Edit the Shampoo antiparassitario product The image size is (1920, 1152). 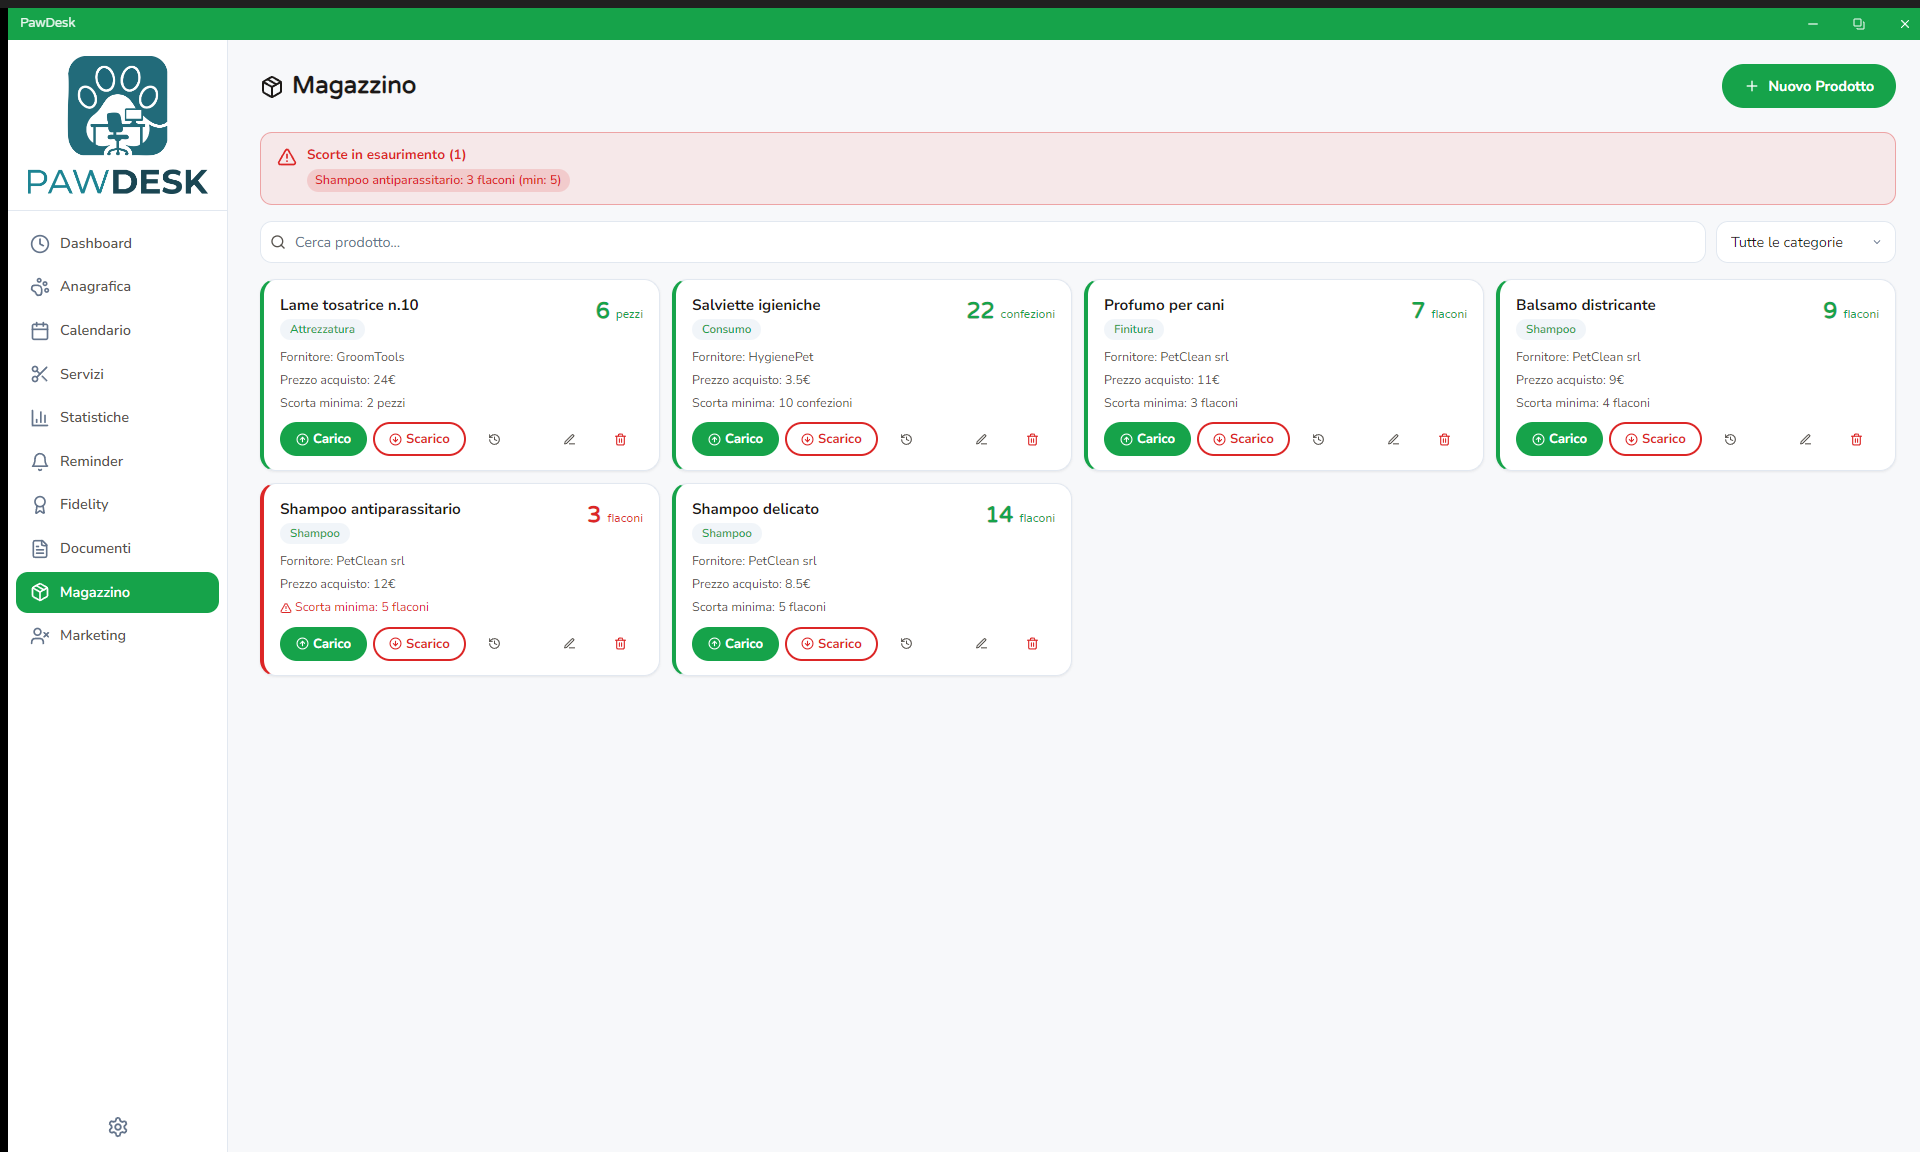point(569,643)
